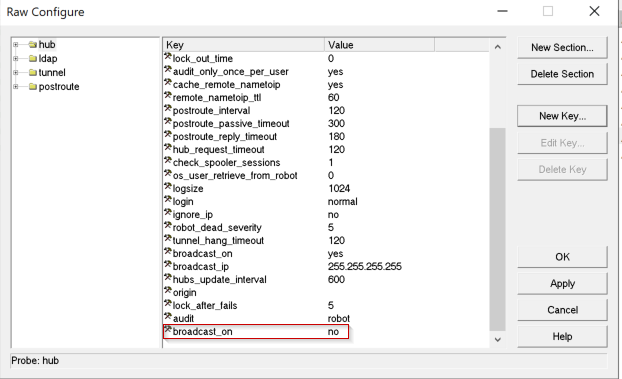The height and width of the screenshot is (379, 622).
Task: Click the key icon beside broadcast_ip
Action: tap(168, 265)
